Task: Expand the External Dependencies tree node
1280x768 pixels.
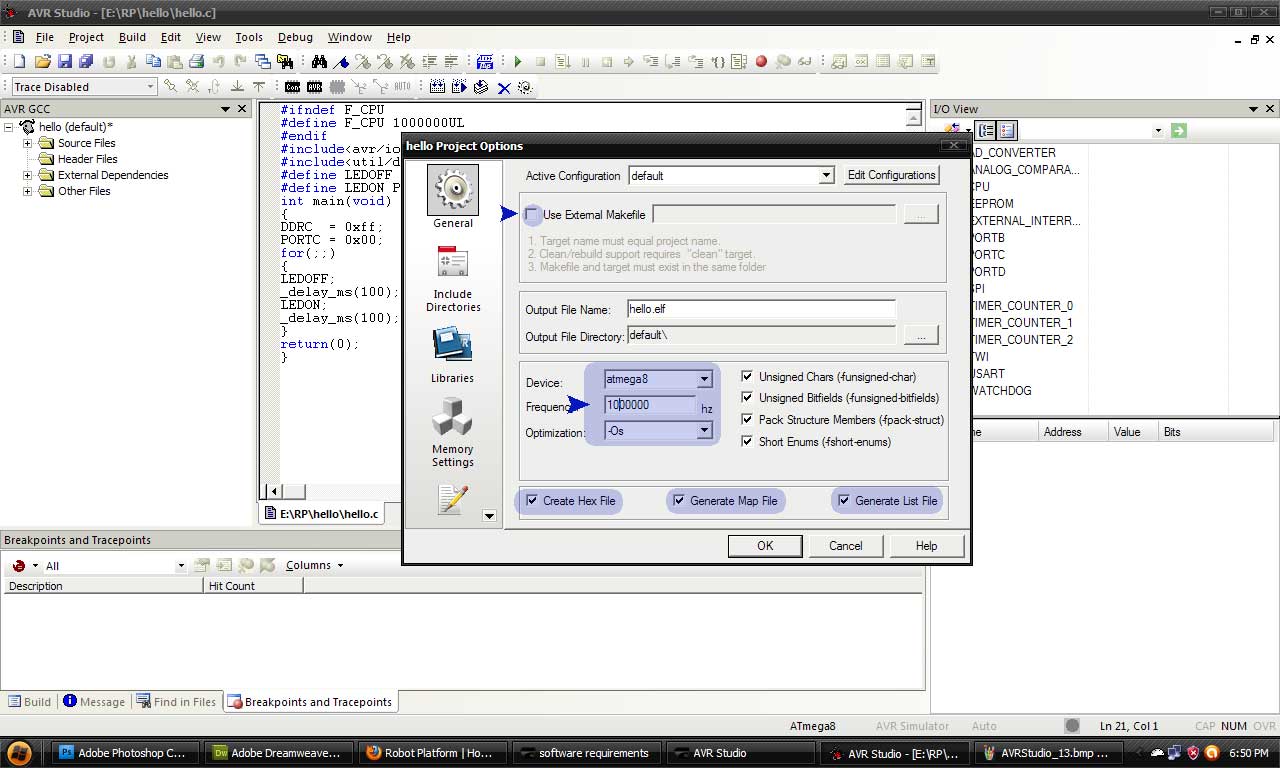Action: click(x=28, y=175)
